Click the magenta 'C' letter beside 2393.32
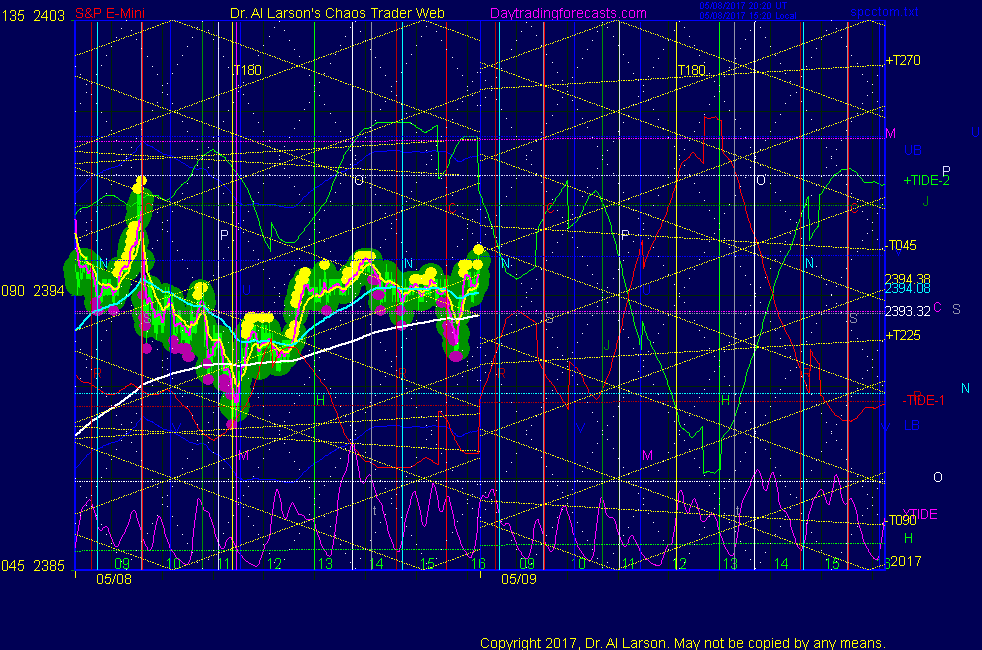The height and width of the screenshot is (650, 982). point(938,307)
